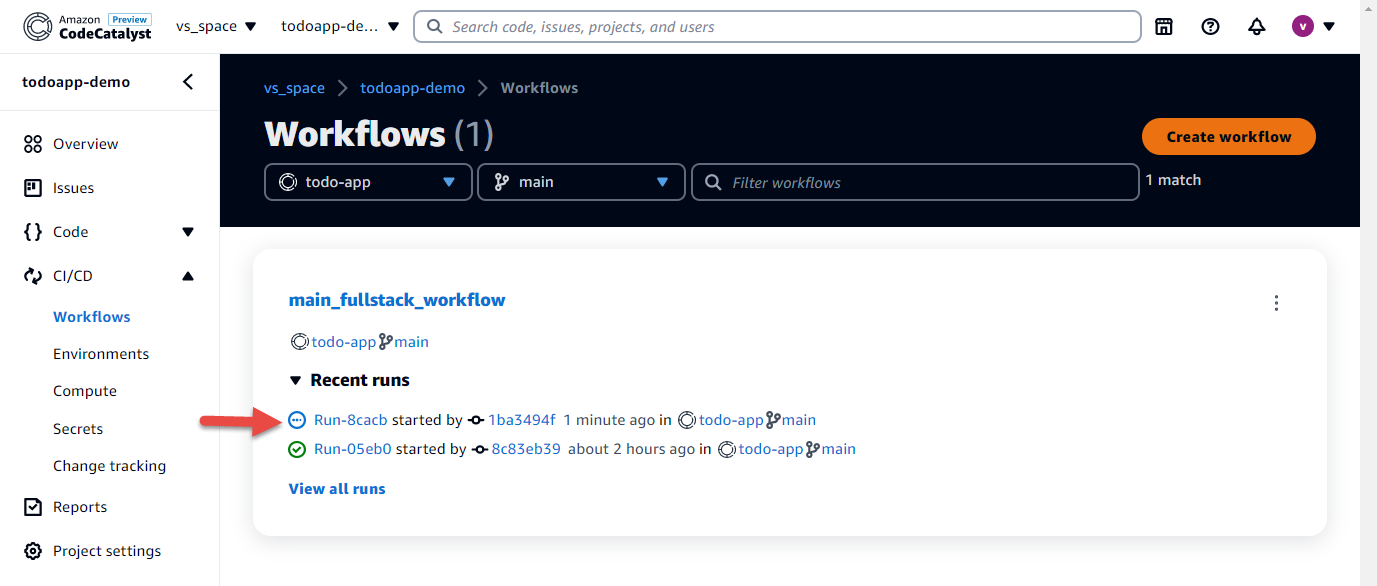Select the commit icon beside 1ba3494f
Screen dimensions: 1377x586
click(476, 420)
